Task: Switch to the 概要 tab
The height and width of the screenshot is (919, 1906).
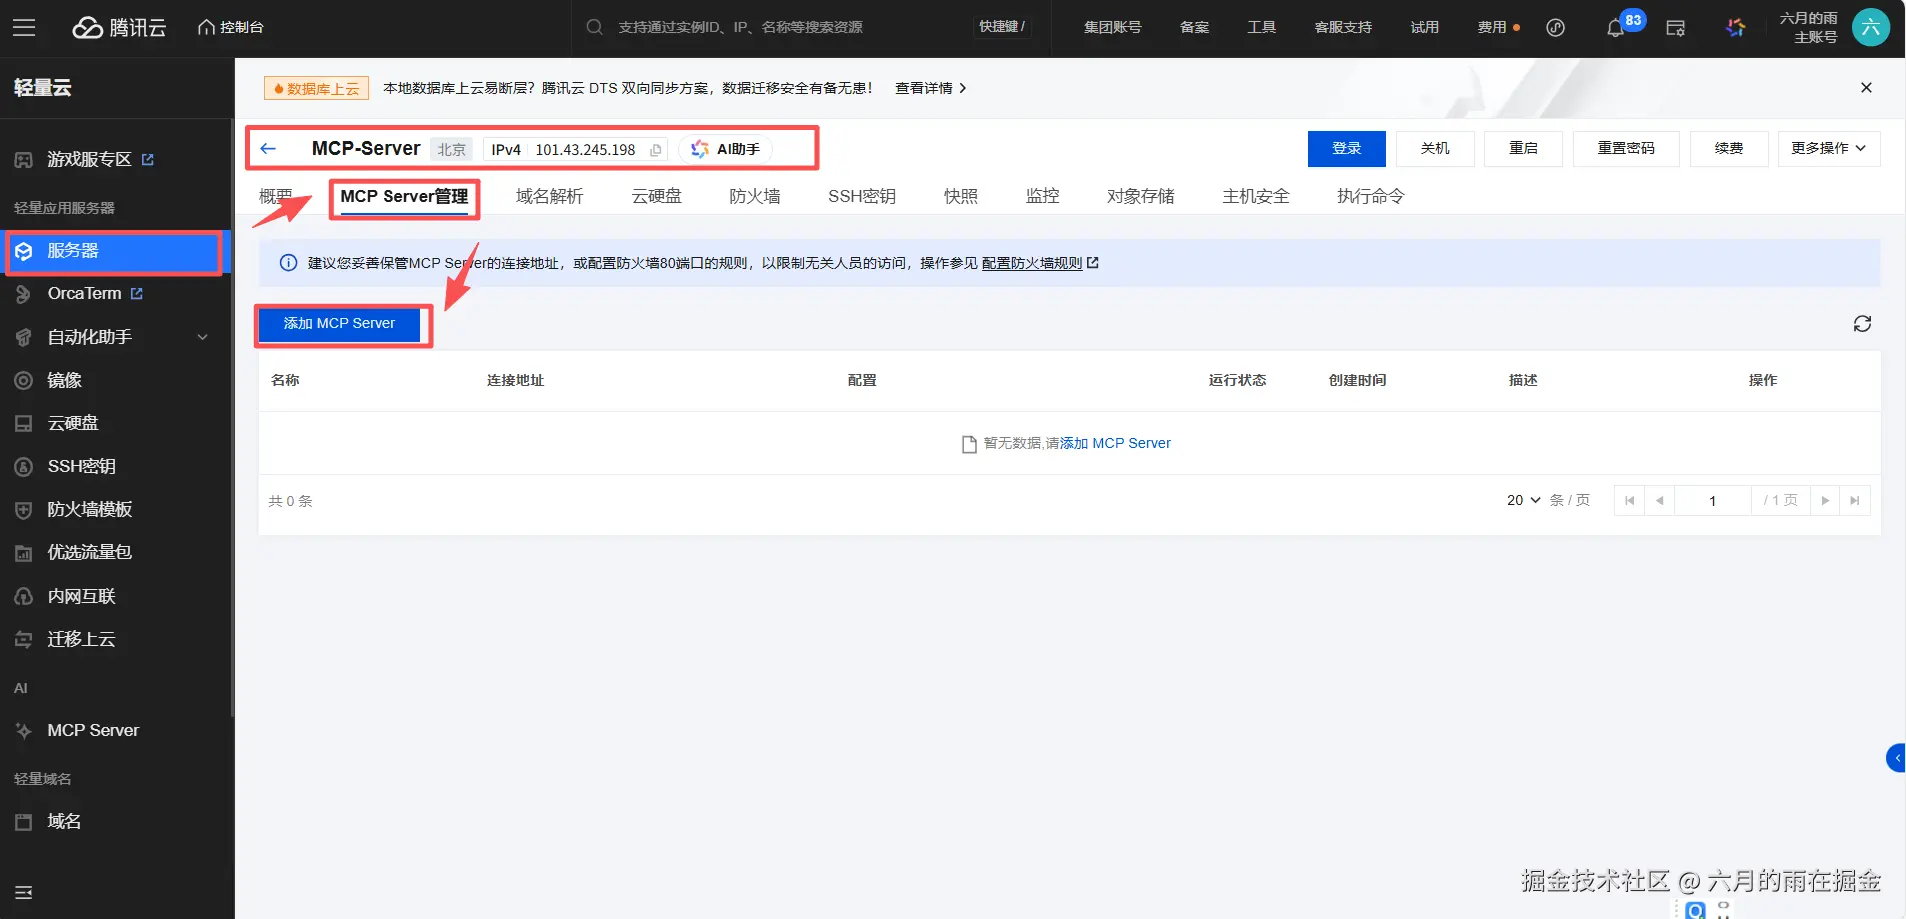Action: (276, 196)
